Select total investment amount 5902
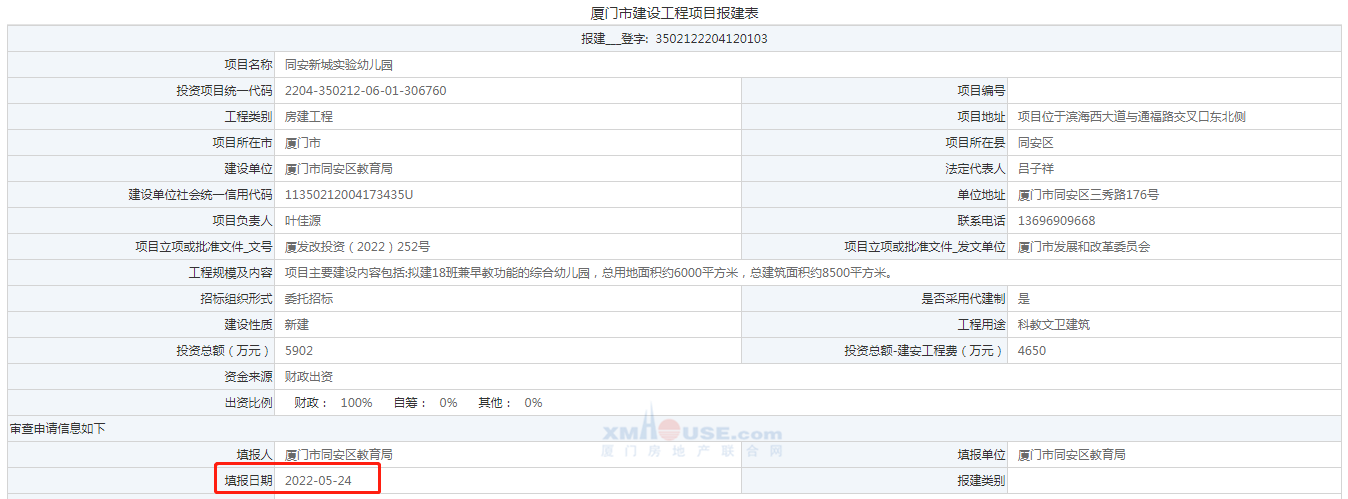 point(299,351)
